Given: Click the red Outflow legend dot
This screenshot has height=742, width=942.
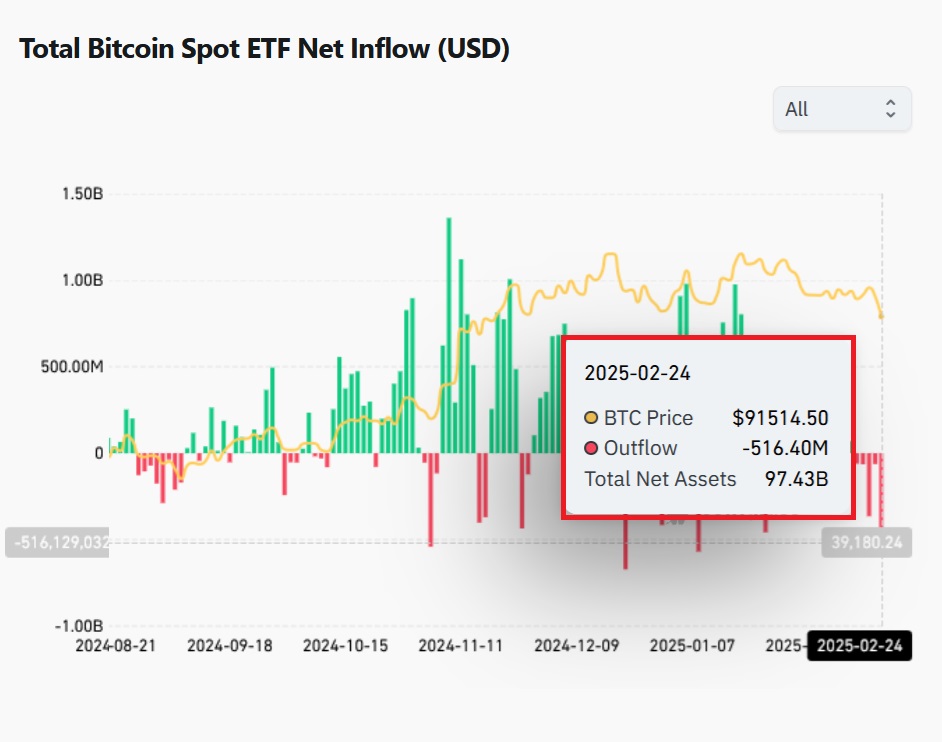Looking at the screenshot, I should [x=591, y=448].
